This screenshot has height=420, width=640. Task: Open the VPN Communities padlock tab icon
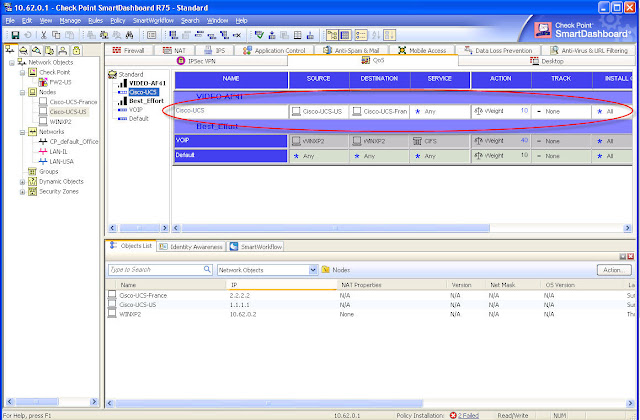click(76, 50)
